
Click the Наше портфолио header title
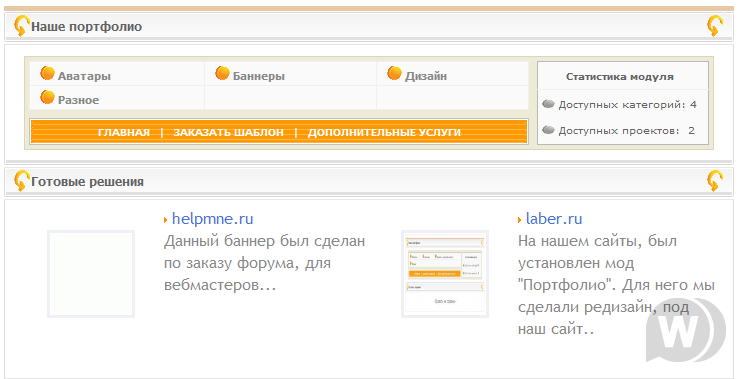pyautogui.click(x=86, y=27)
